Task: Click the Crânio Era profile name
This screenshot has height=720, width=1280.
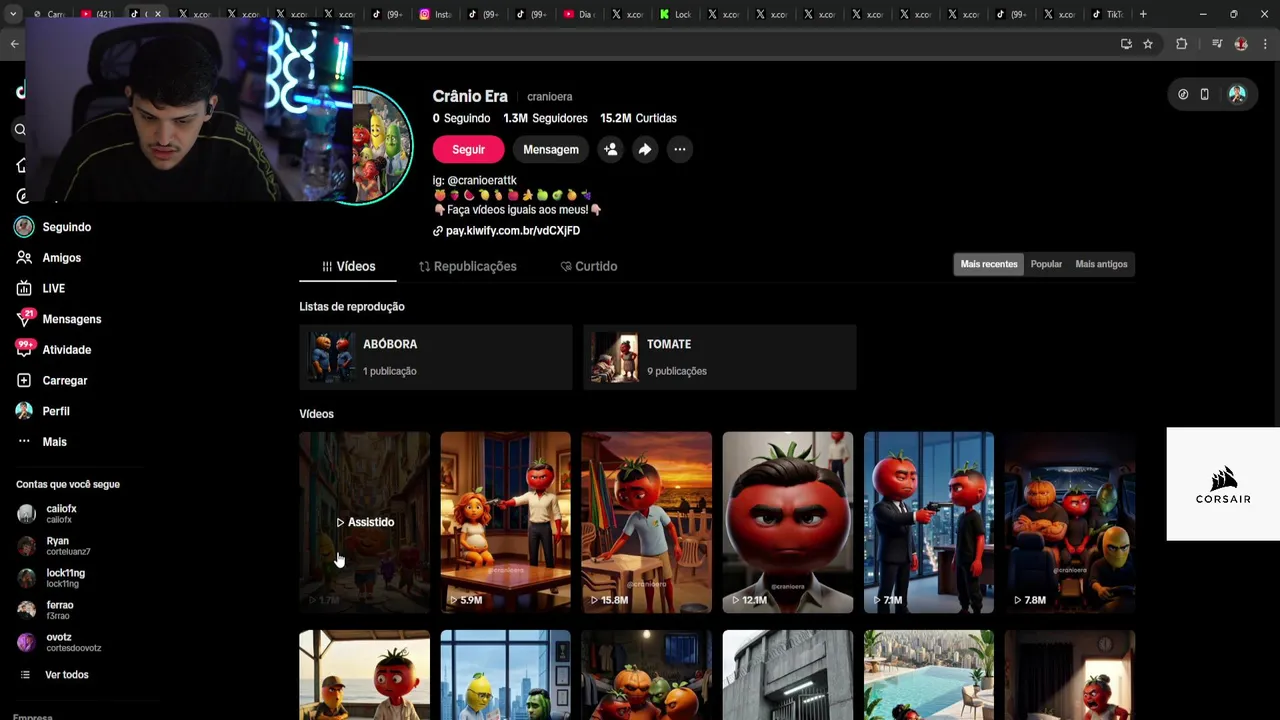Action: pos(470,96)
